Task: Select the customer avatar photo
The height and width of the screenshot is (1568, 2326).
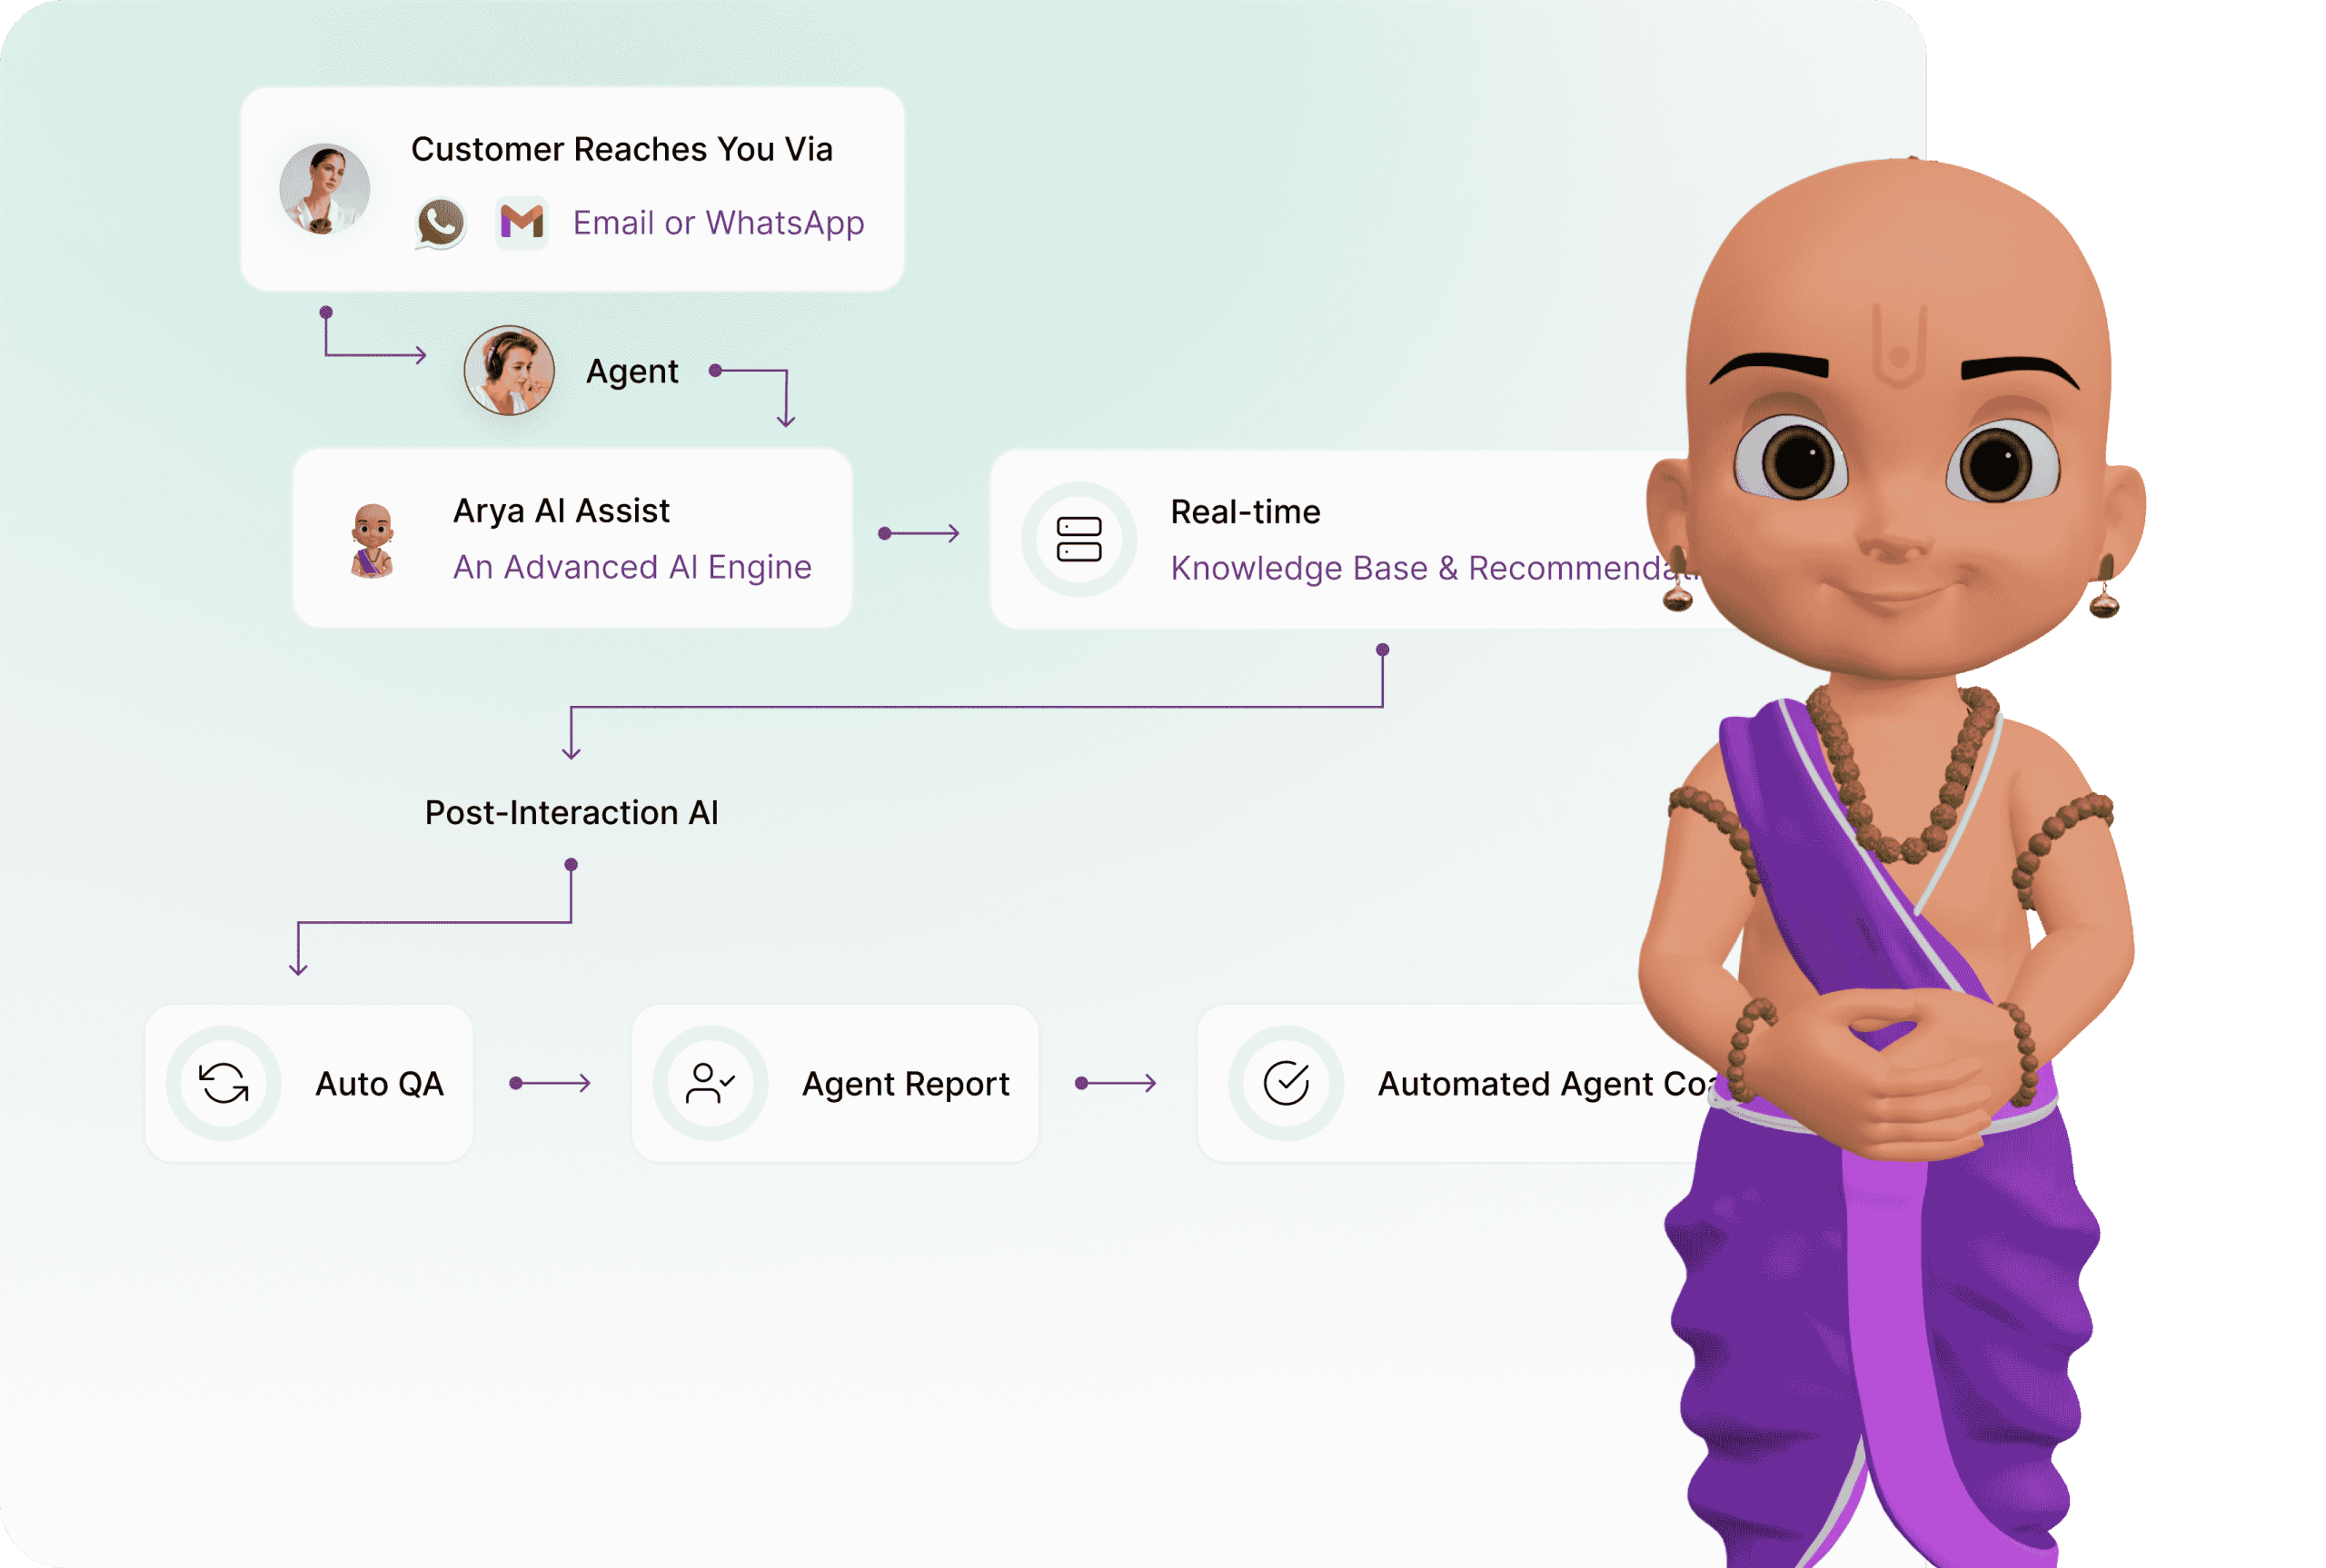Action: tap(324, 188)
